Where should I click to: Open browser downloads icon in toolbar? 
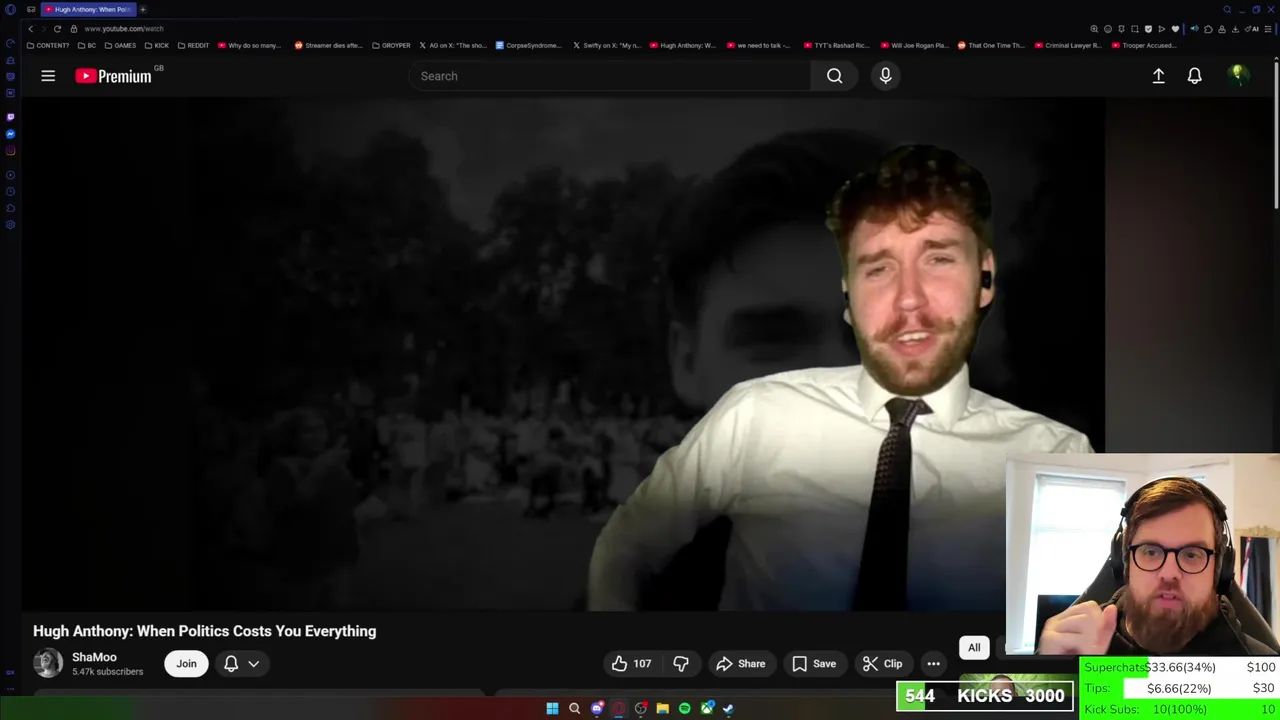click(x=1235, y=29)
